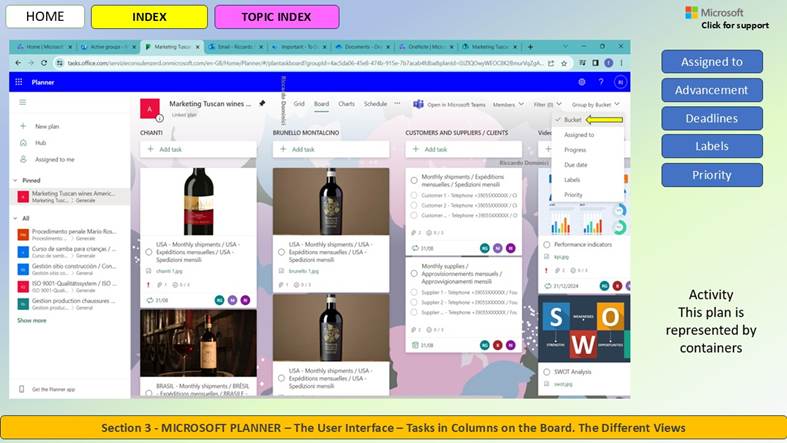Check off Customer 2 checklist item
The height and width of the screenshot is (443, 787).
point(414,205)
